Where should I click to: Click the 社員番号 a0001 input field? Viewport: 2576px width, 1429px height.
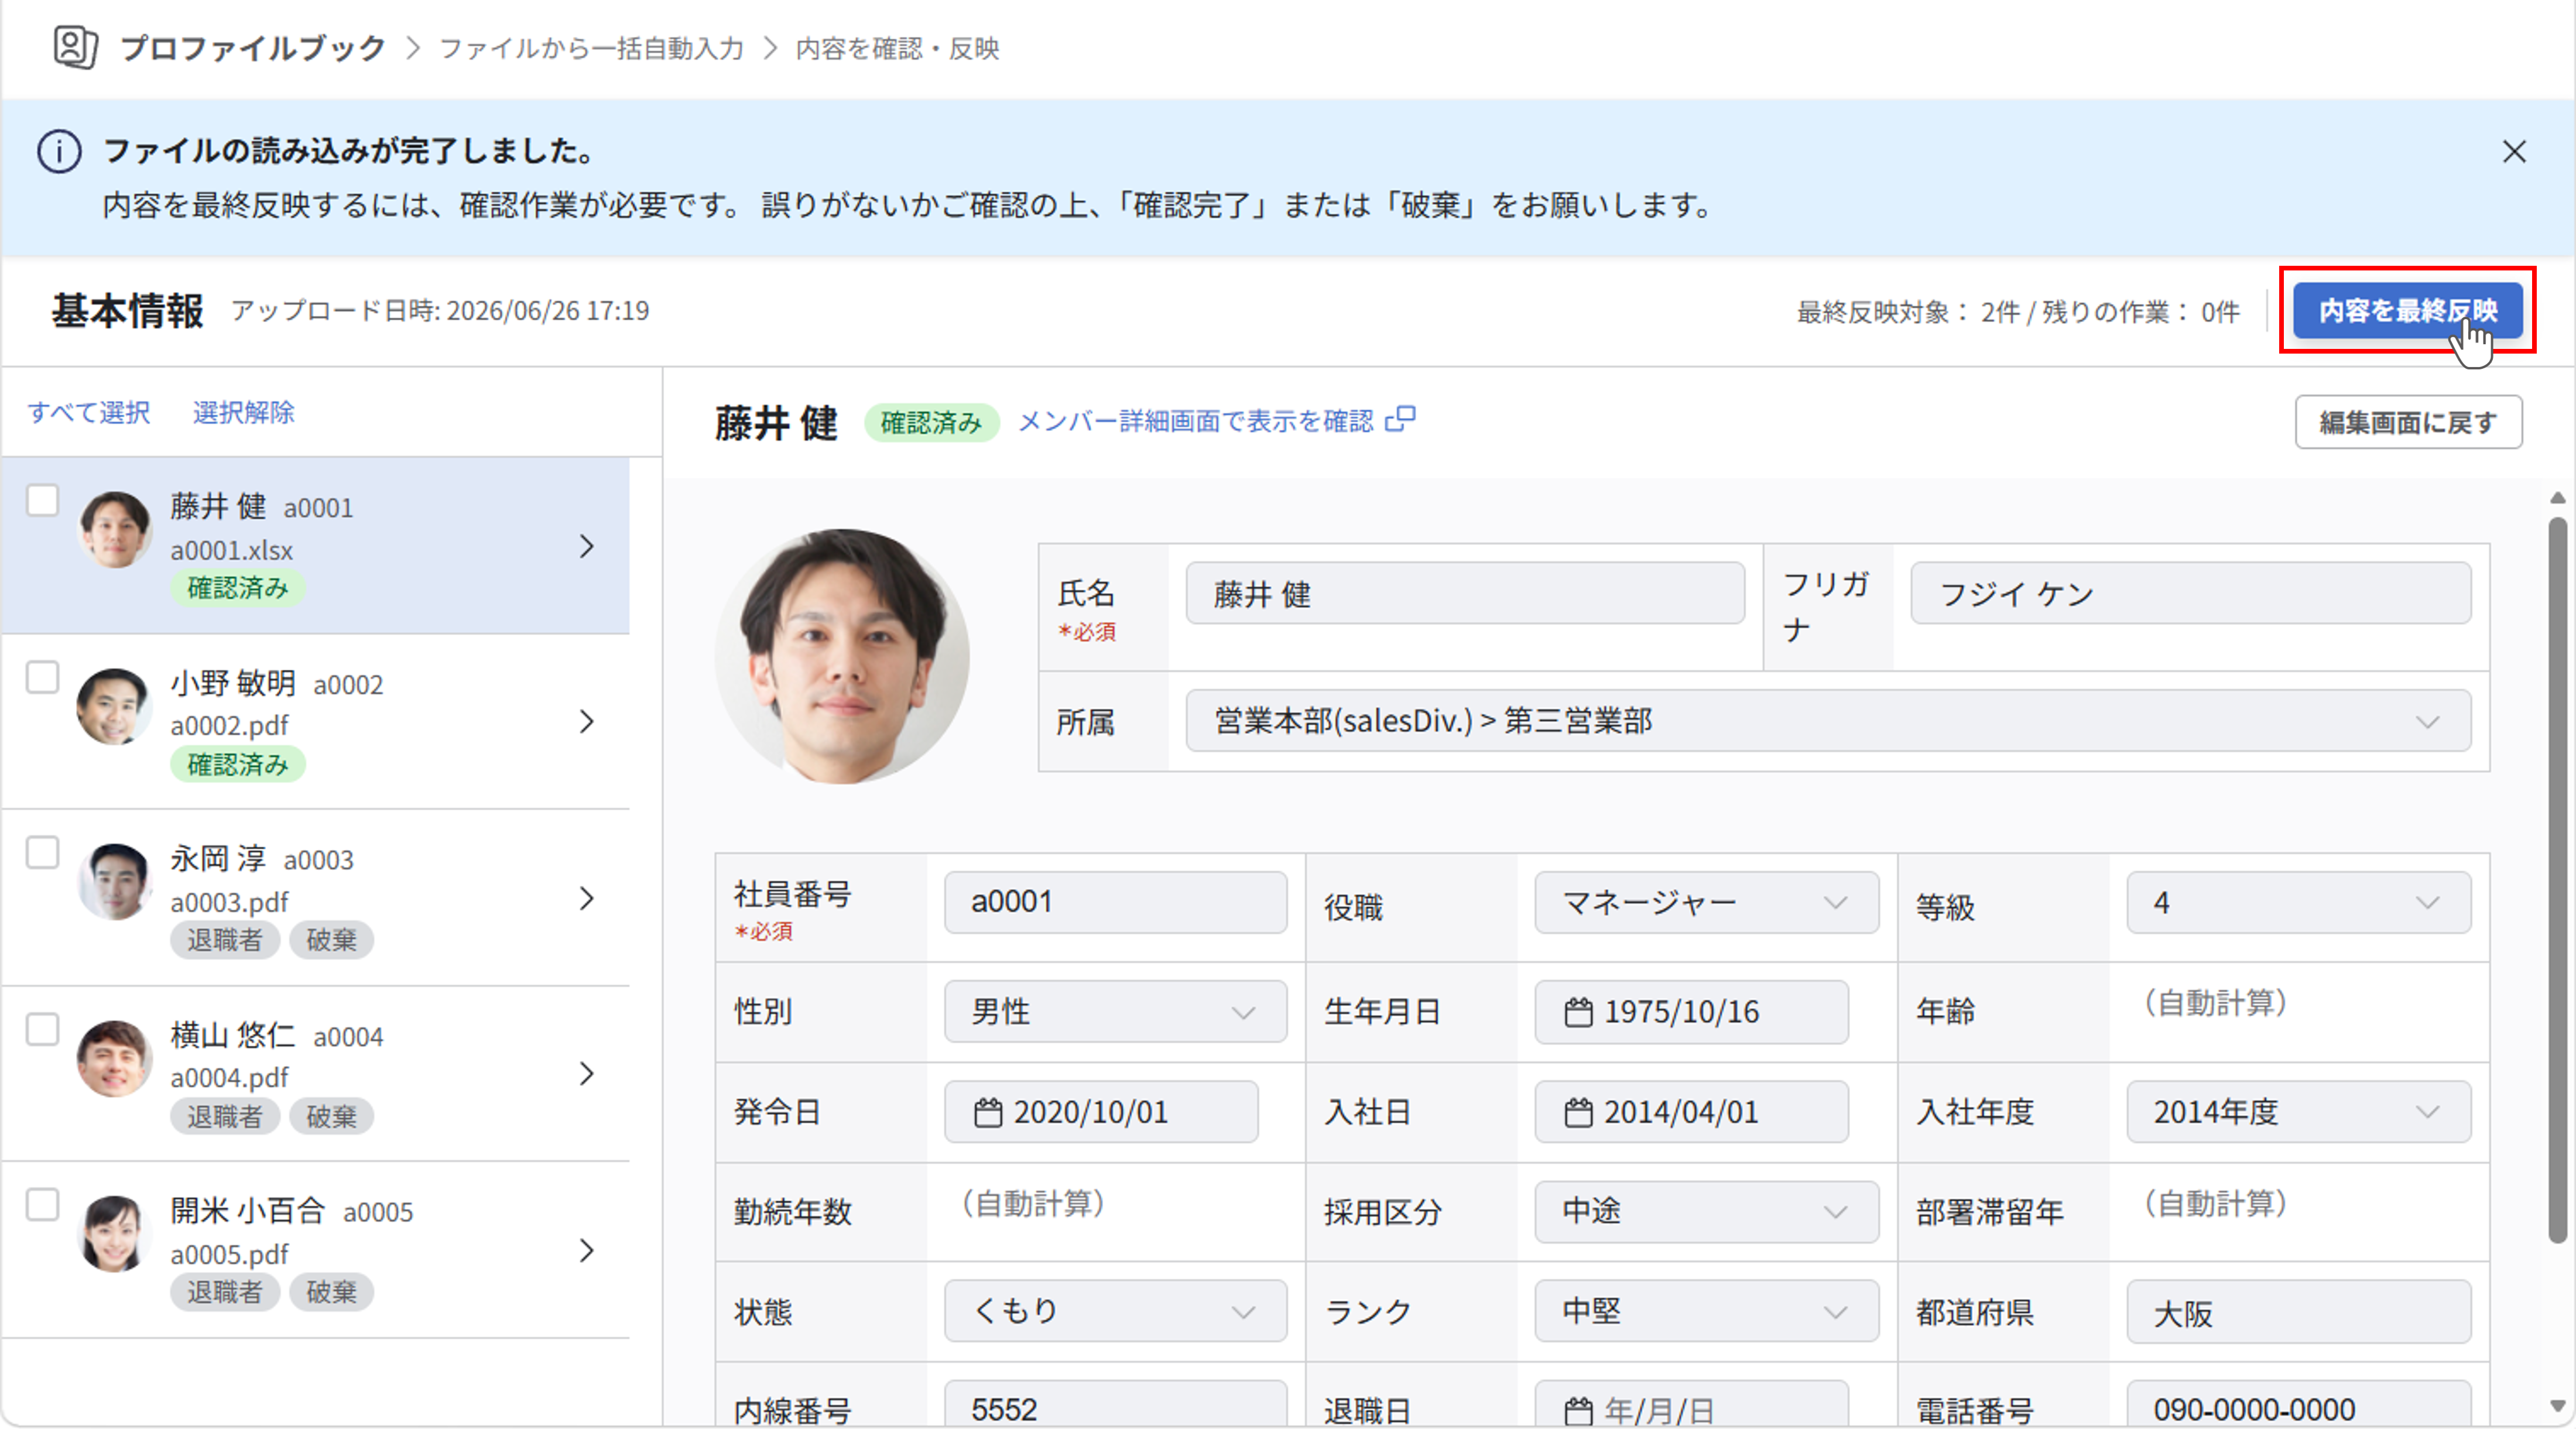click(x=1115, y=903)
